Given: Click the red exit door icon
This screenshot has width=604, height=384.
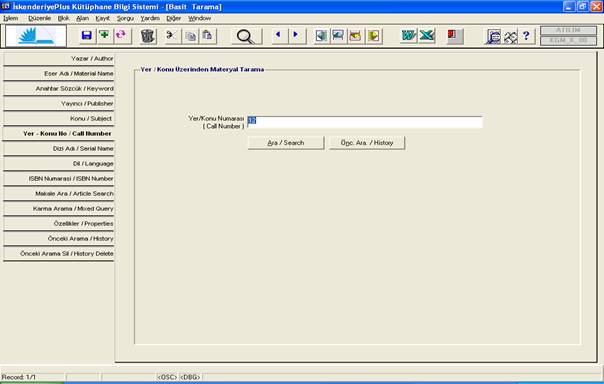Looking at the screenshot, I should click(x=454, y=36).
